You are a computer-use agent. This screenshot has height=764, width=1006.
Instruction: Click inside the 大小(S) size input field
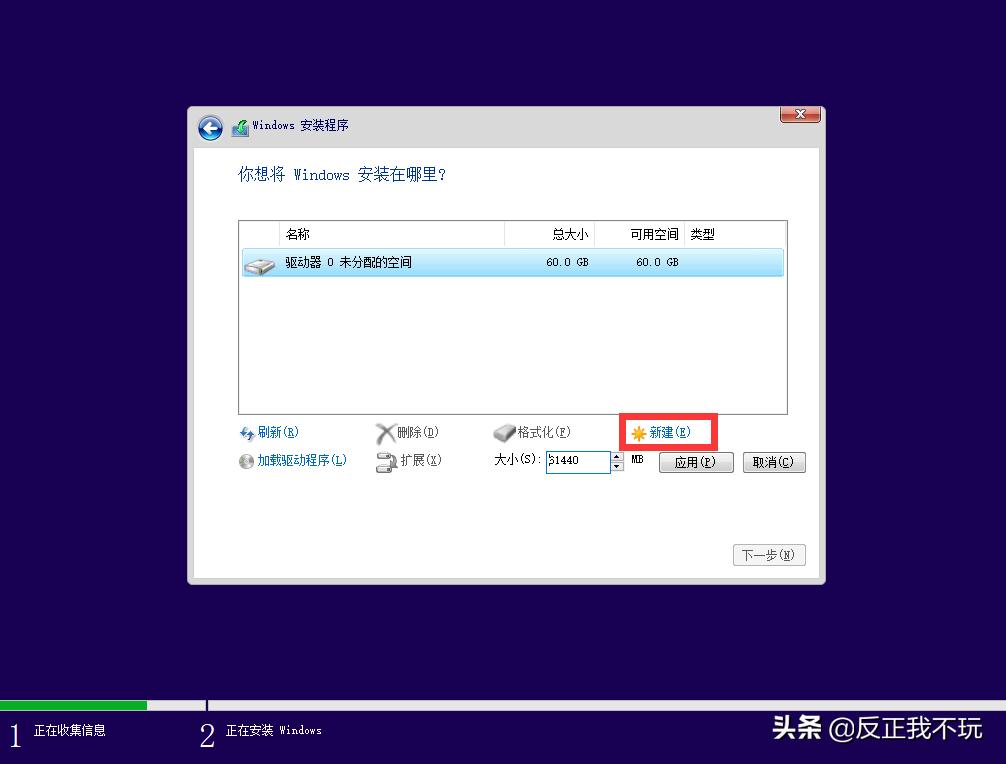[x=580, y=462]
